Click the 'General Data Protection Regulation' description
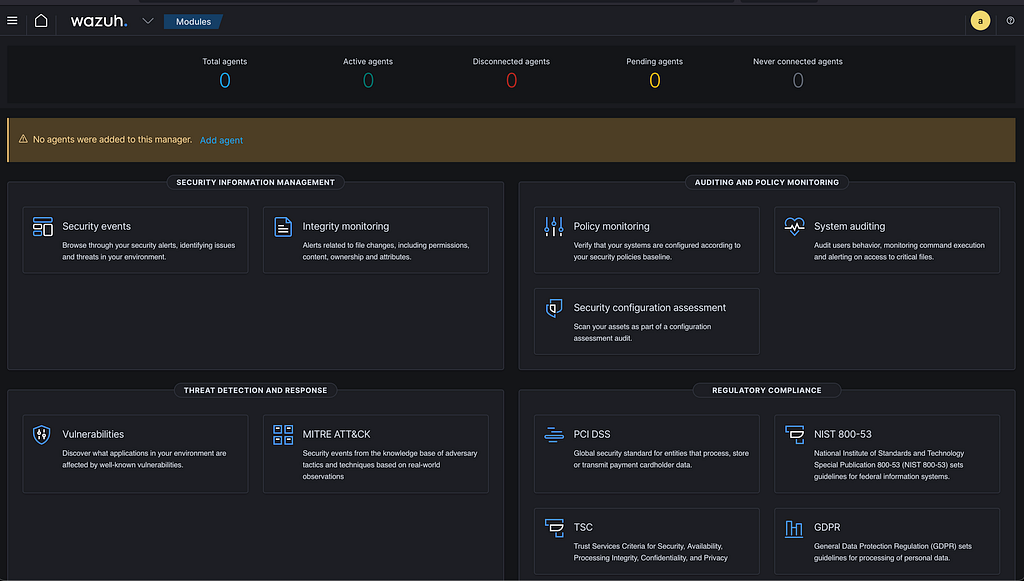 (x=893, y=552)
